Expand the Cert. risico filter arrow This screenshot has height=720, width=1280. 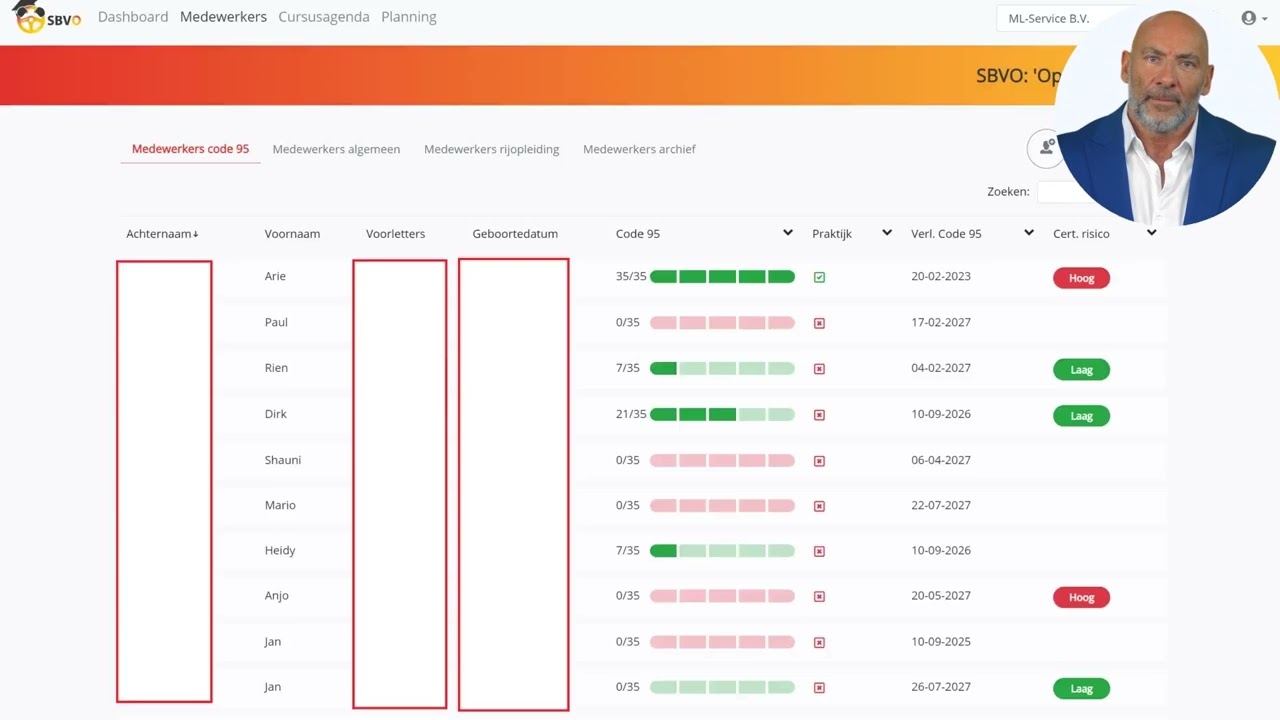pyautogui.click(x=1151, y=233)
